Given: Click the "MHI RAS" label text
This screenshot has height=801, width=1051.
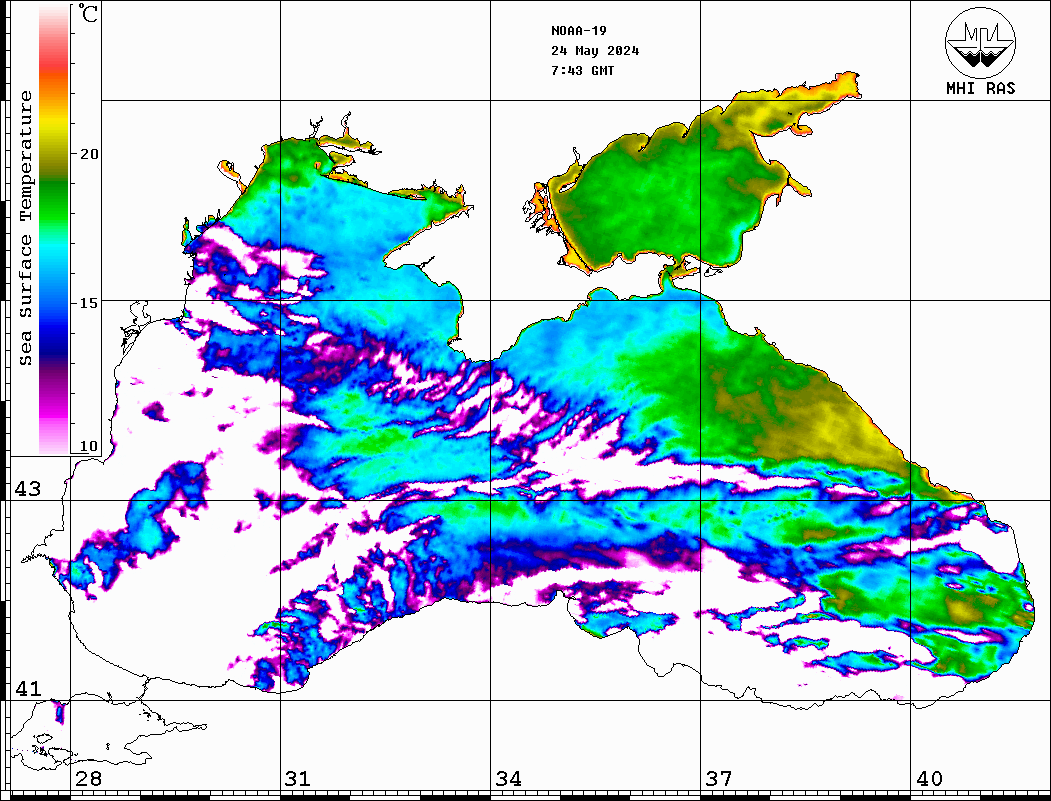Looking at the screenshot, I should coord(981,88).
